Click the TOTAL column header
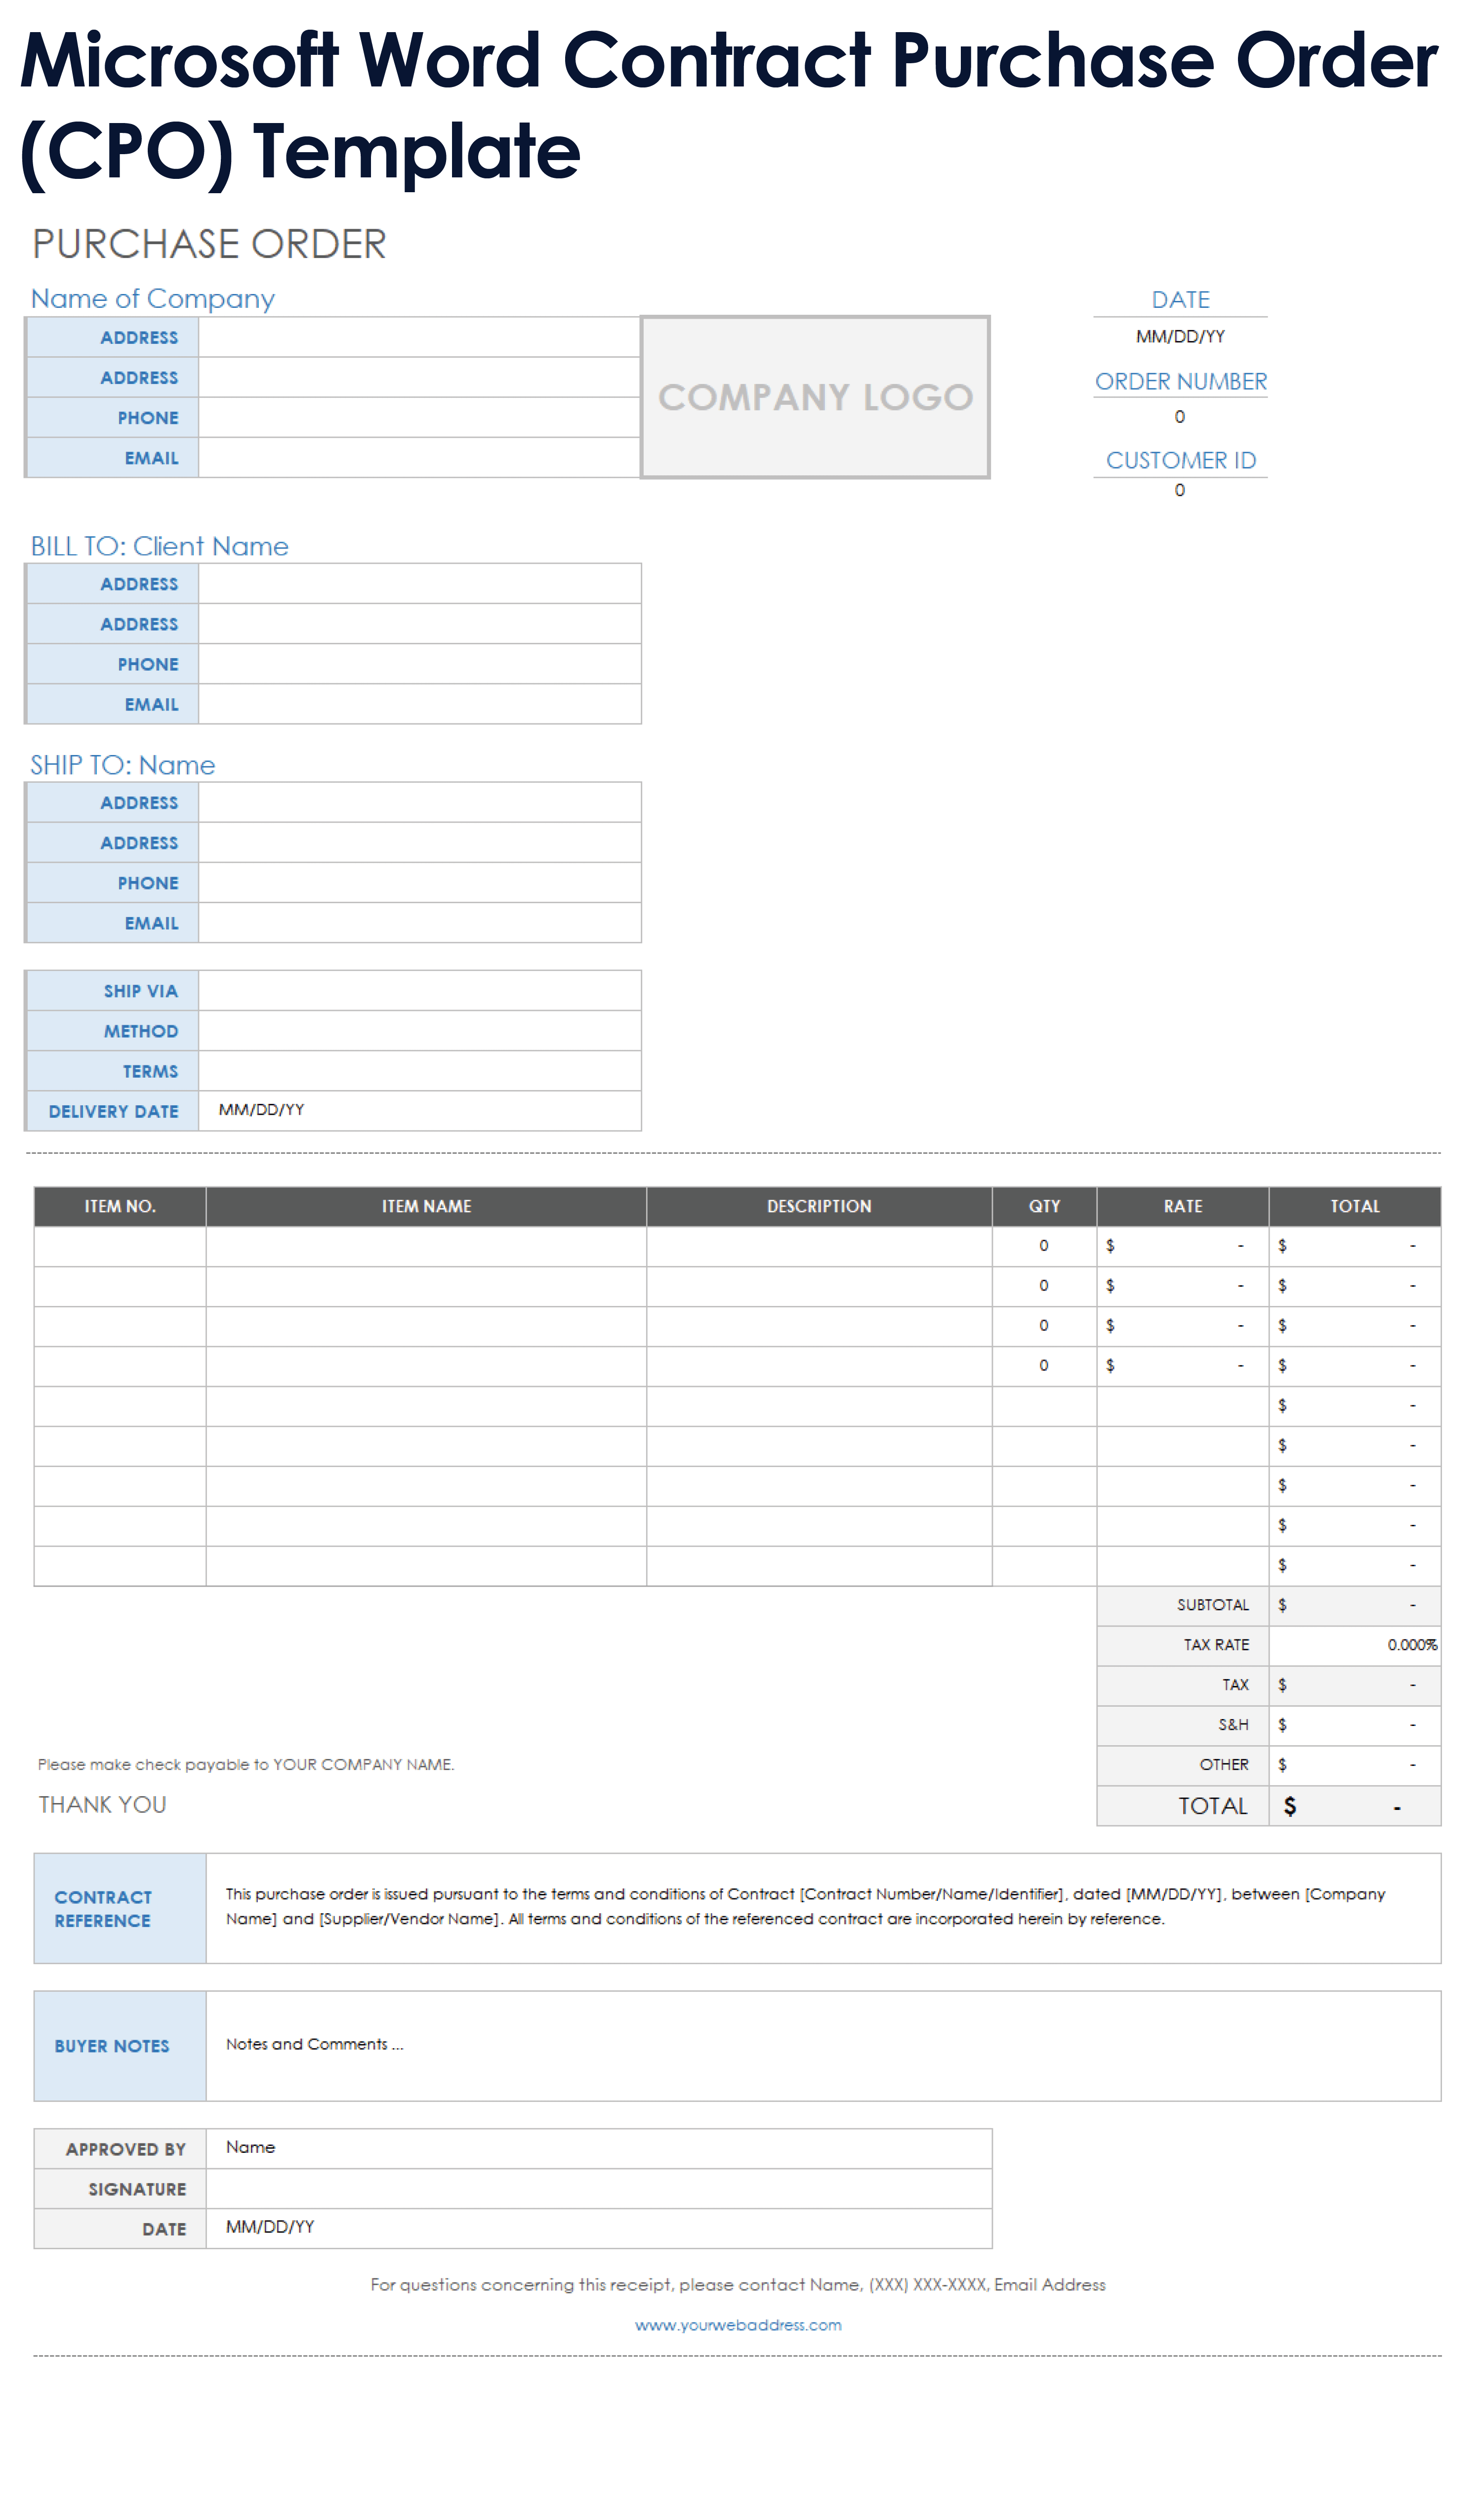Image resolution: width=1482 pixels, height=2520 pixels. click(x=1355, y=1206)
